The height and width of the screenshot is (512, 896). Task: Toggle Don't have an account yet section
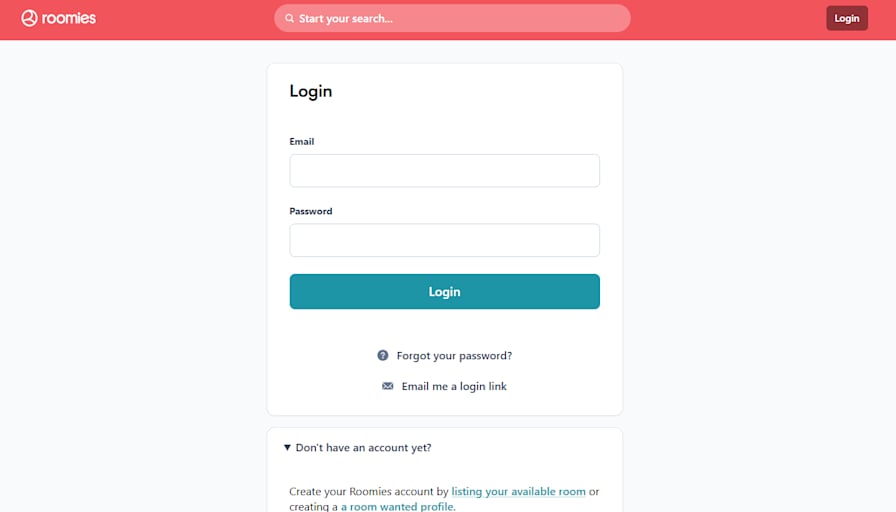[x=363, y=447]
